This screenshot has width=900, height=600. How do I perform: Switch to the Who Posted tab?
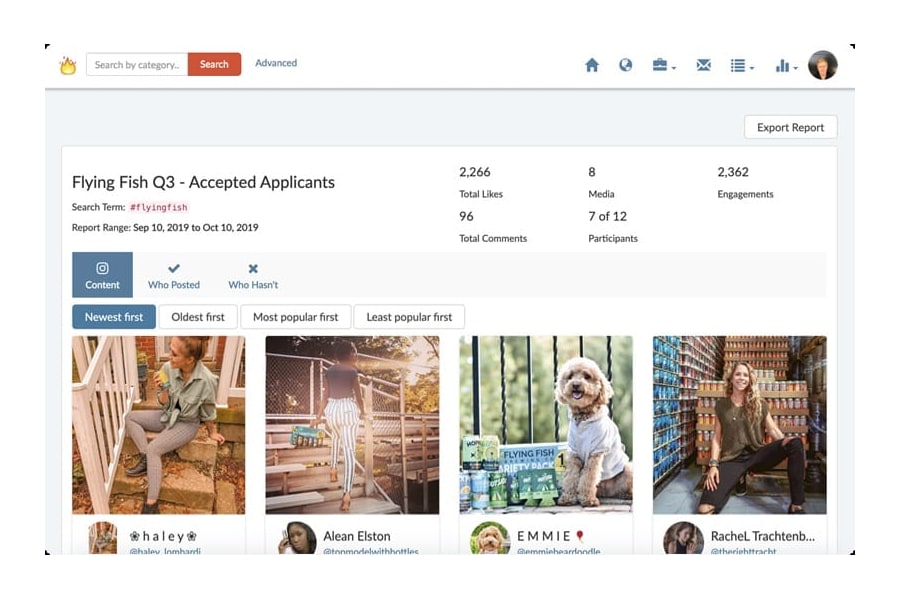point(174,275)
